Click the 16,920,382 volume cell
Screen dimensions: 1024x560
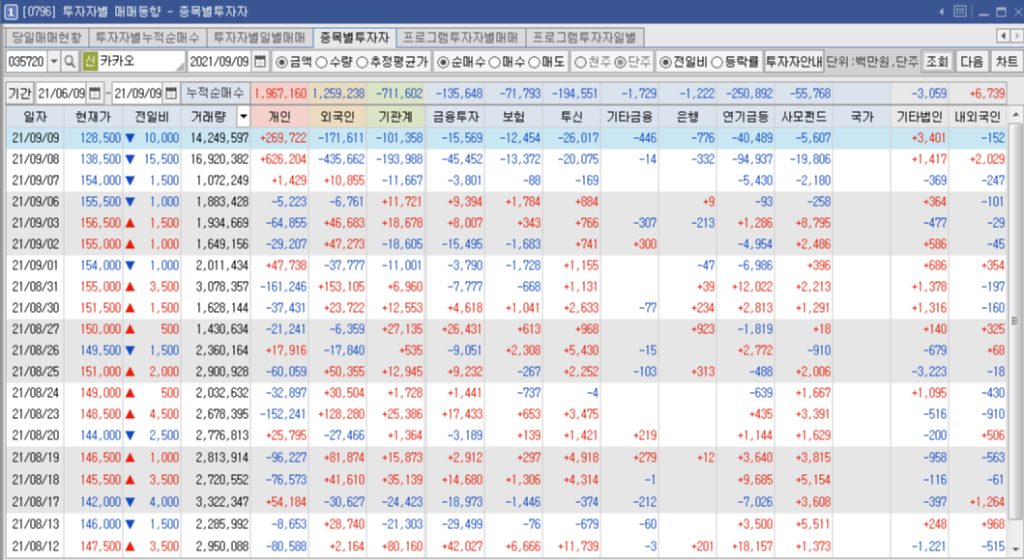pos(219,159)
